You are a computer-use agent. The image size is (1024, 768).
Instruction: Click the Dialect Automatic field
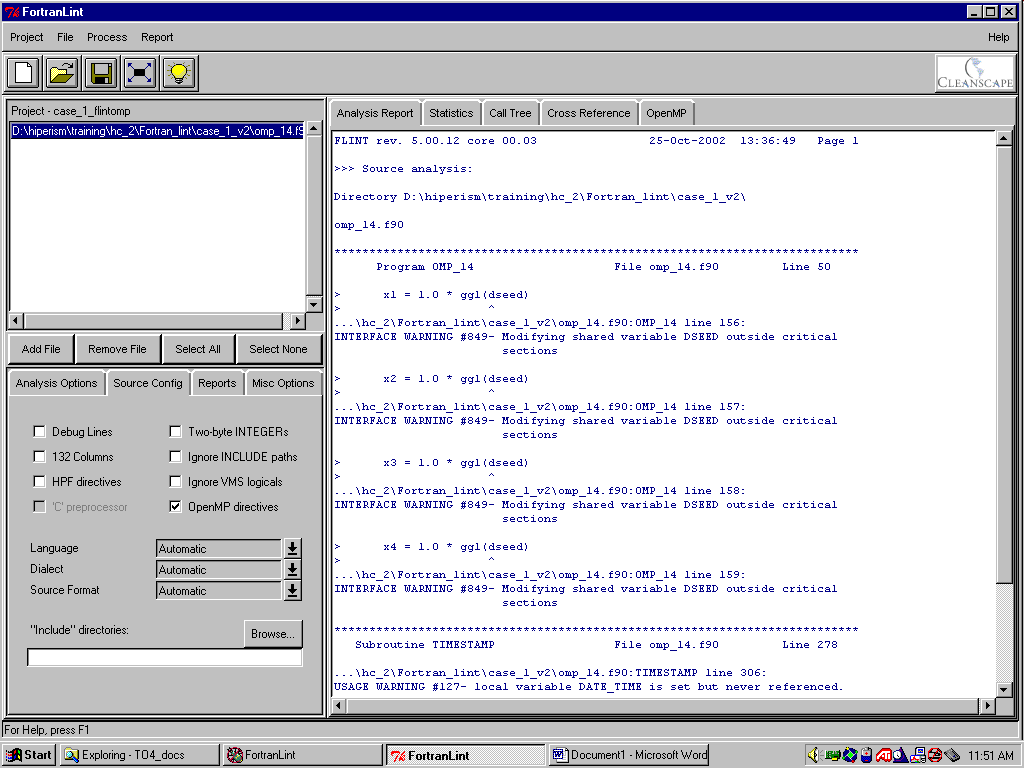pyautogui.click(x=219, y=569)
